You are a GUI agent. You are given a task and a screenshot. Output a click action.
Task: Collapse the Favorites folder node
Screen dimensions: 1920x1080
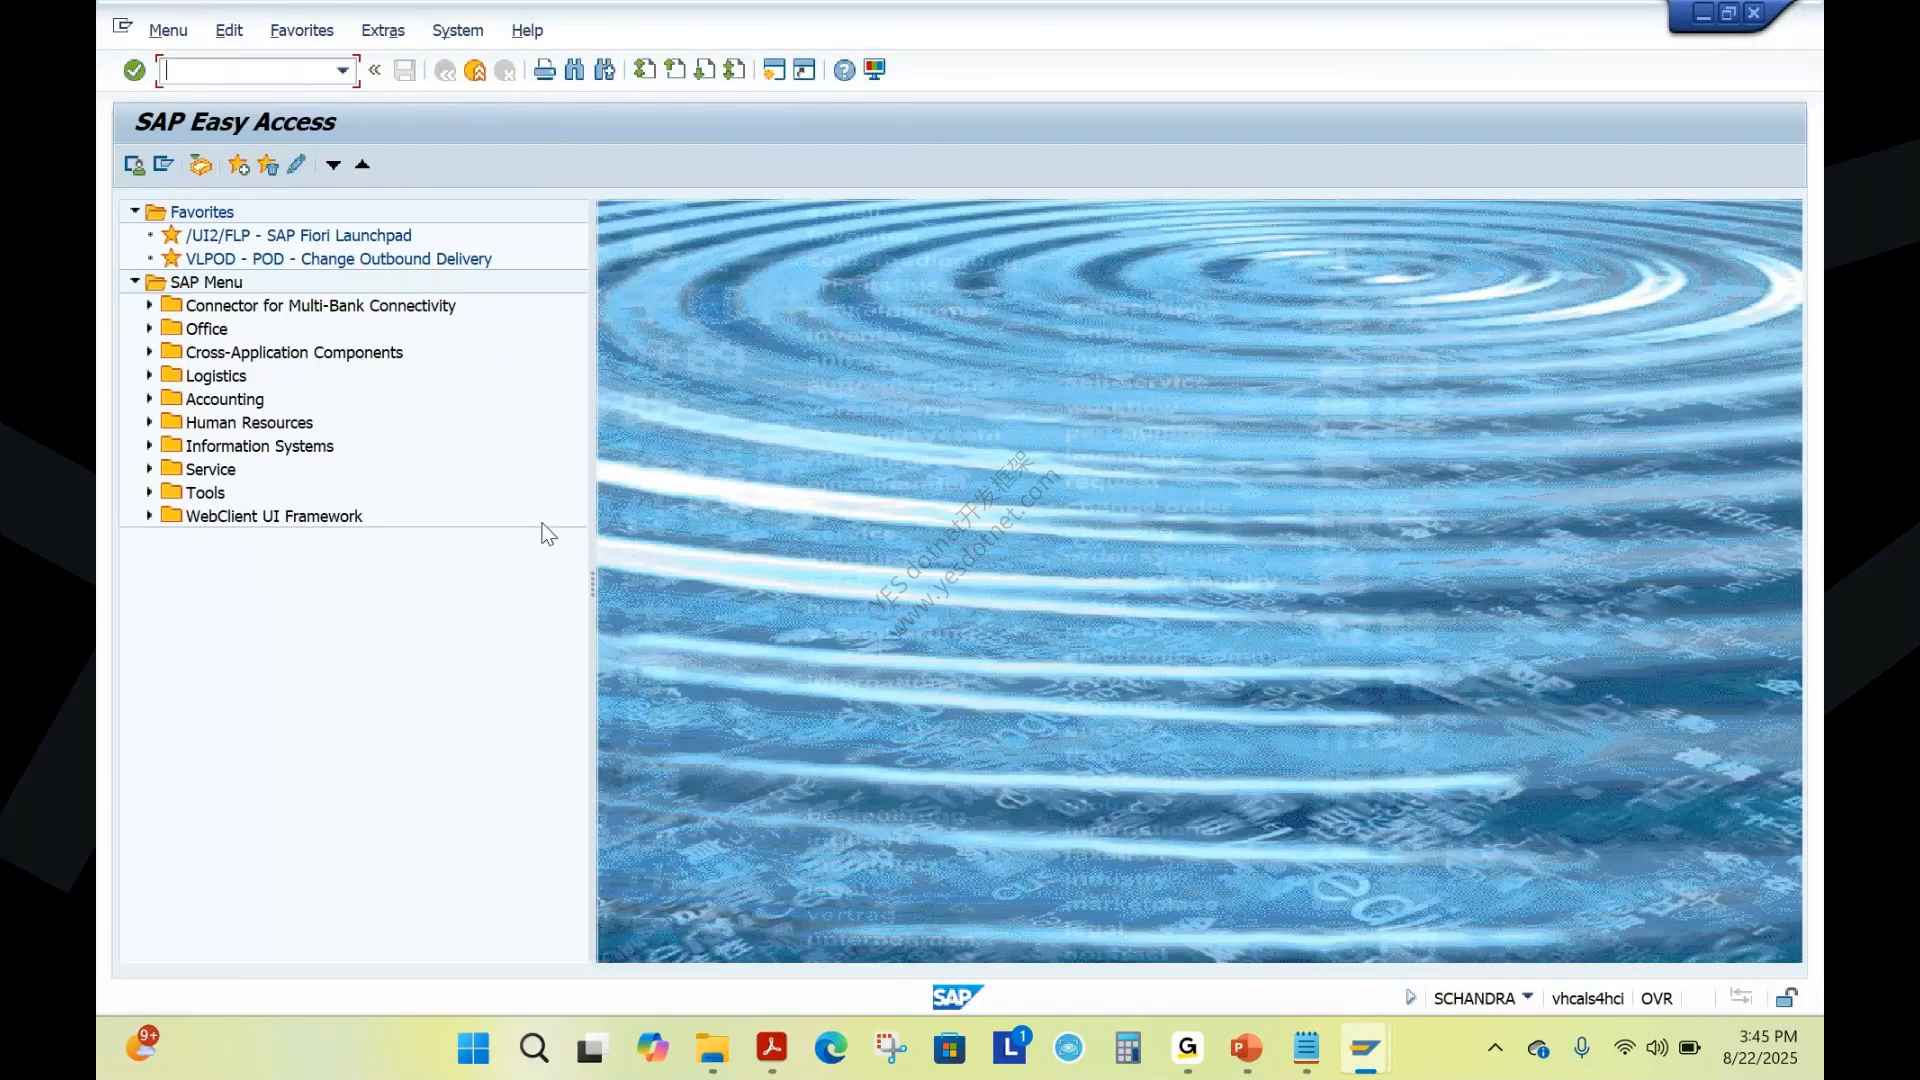pyautogui.click(x=135, y=211)
